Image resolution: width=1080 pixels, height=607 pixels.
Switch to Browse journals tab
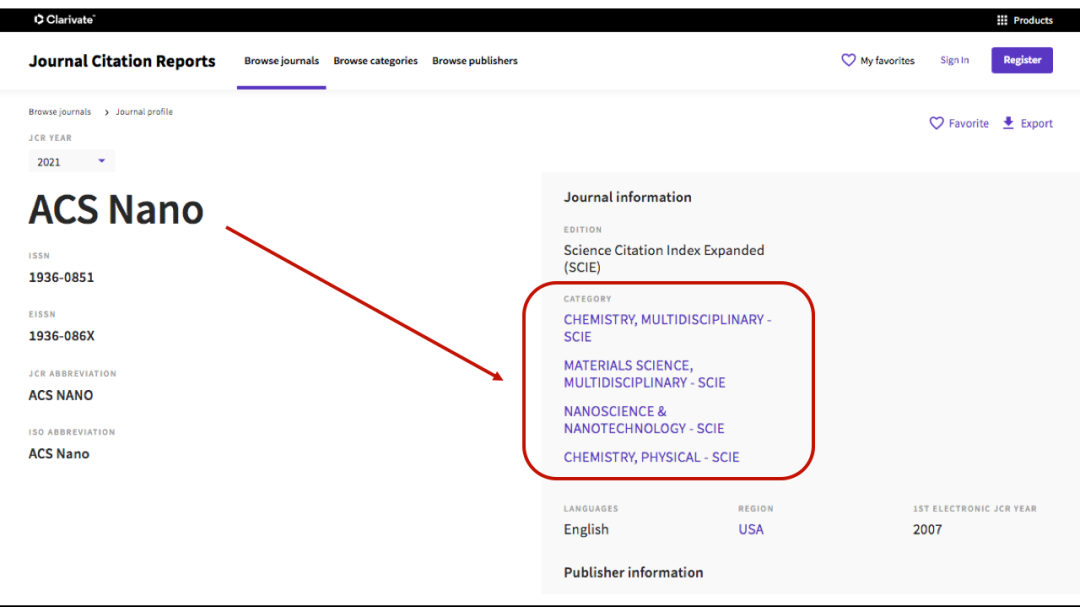pos(281,61)
